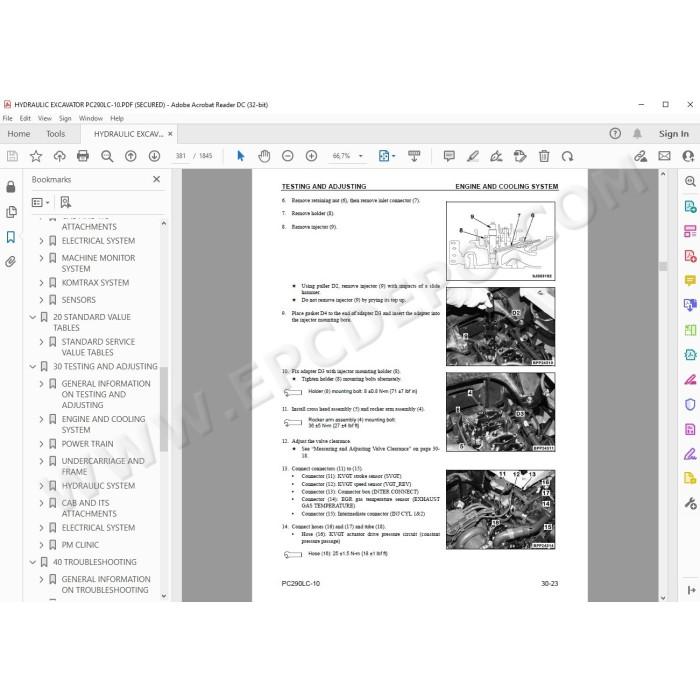
Task: Open the sign document tool
Action: [x=496, y=156]
